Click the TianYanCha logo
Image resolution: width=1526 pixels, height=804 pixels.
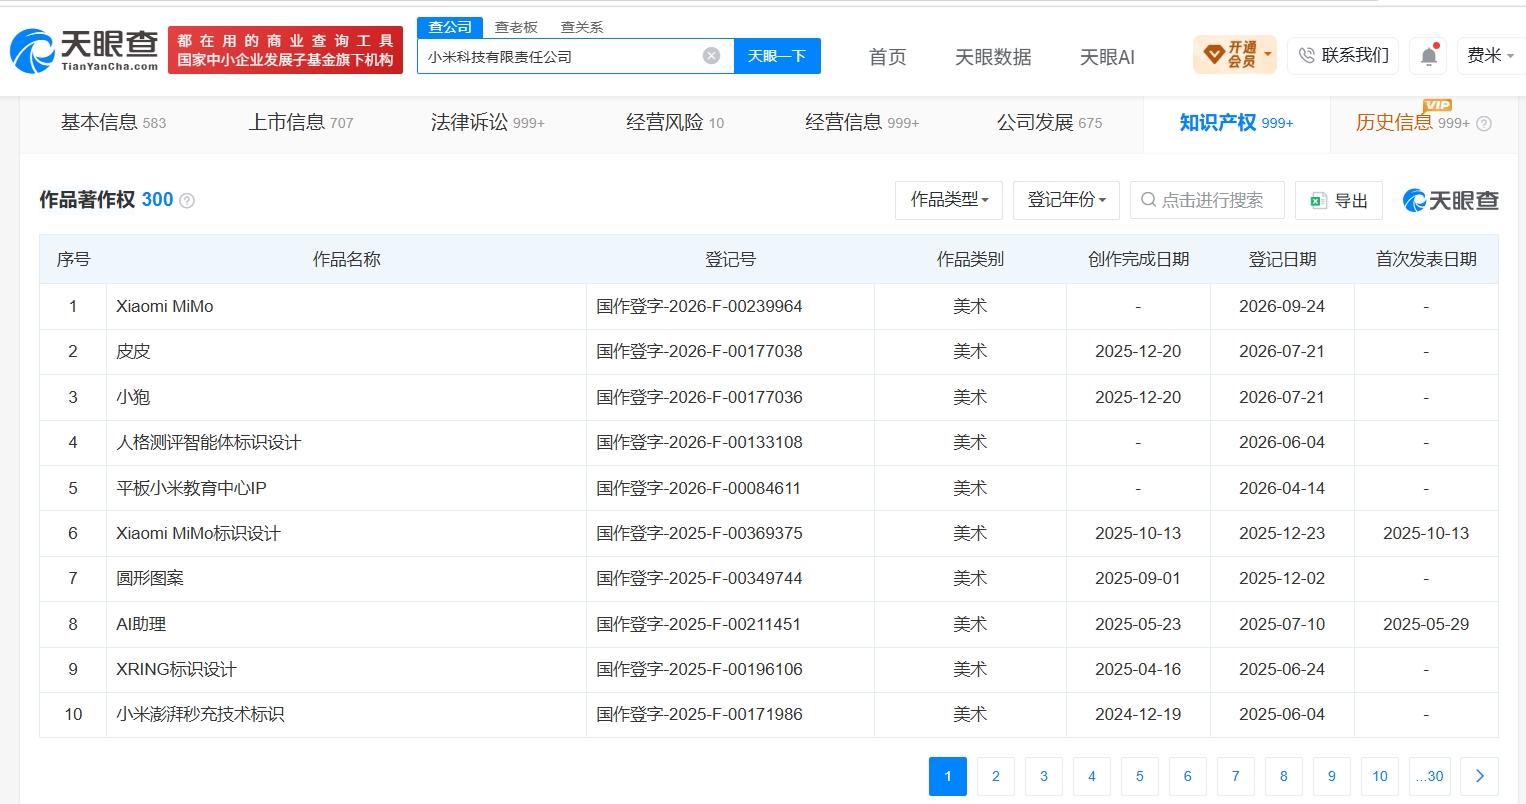[x=84, y=50]
